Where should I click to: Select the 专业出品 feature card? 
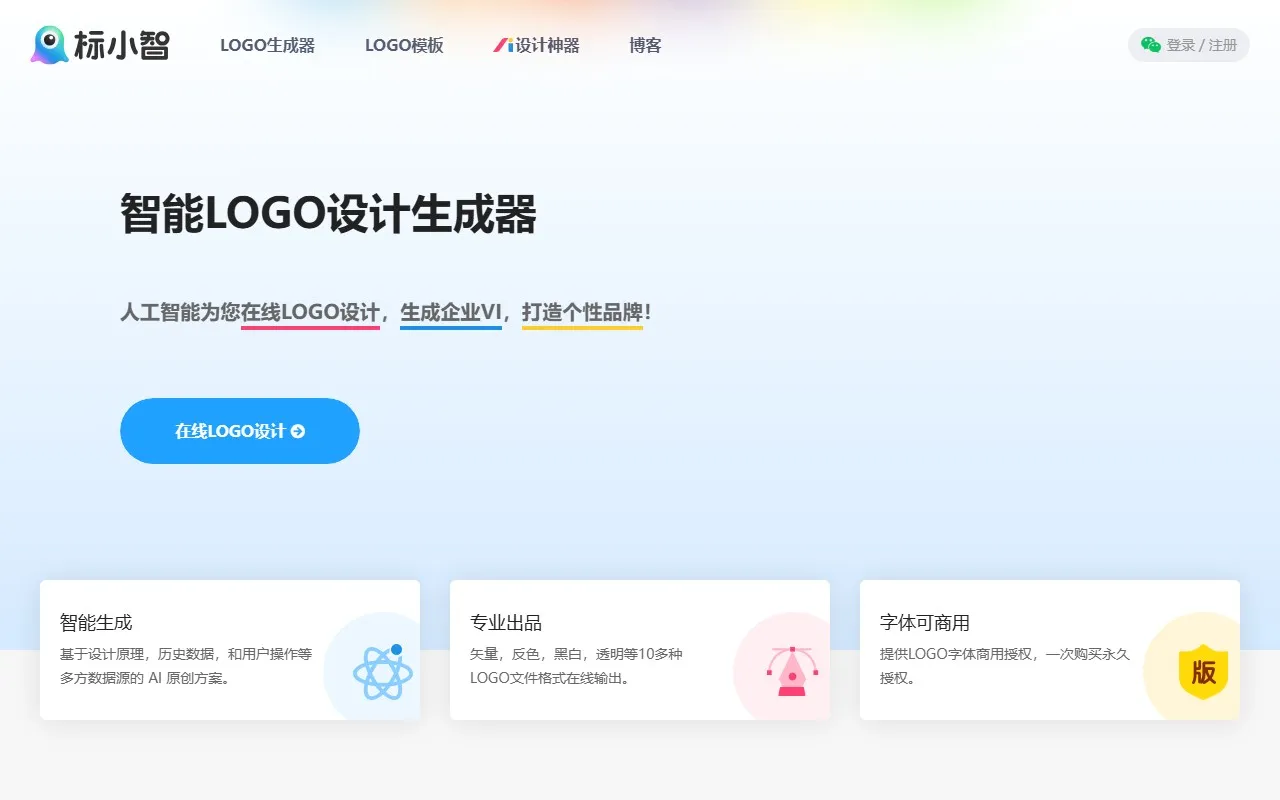coord(640,650)
